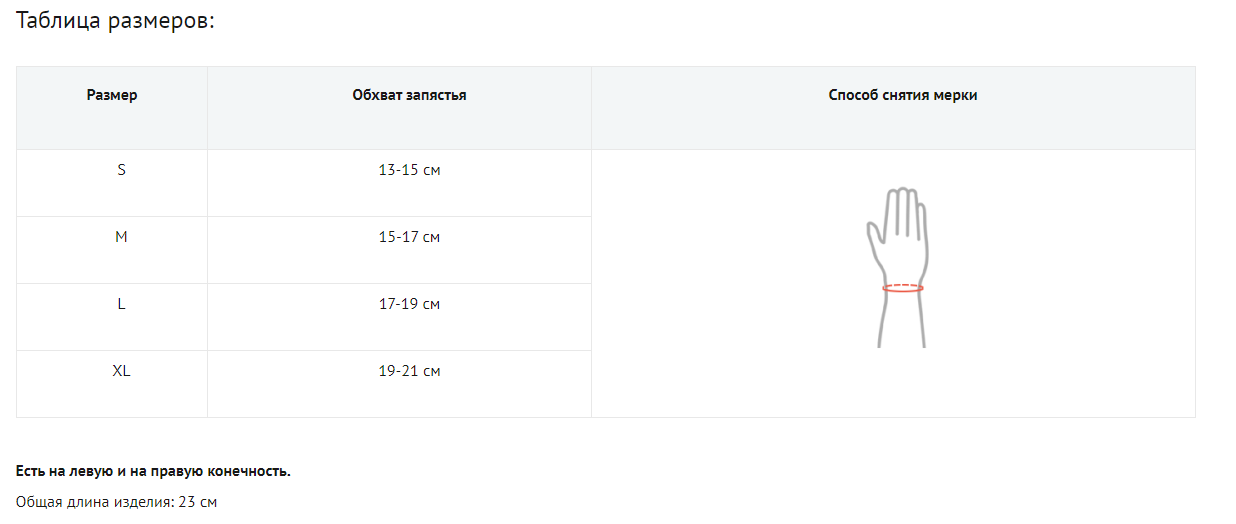Pick the L size cell
This screenshot has width=1236, height=524.
tap(122, 304)
